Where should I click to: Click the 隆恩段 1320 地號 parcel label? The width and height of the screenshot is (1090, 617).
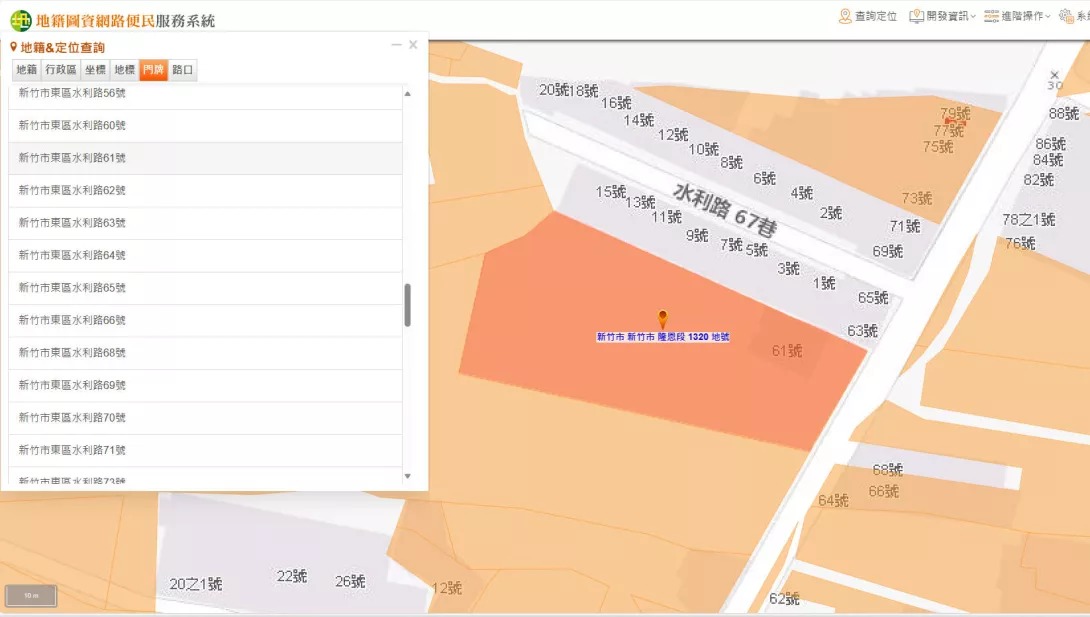[663, 338]
